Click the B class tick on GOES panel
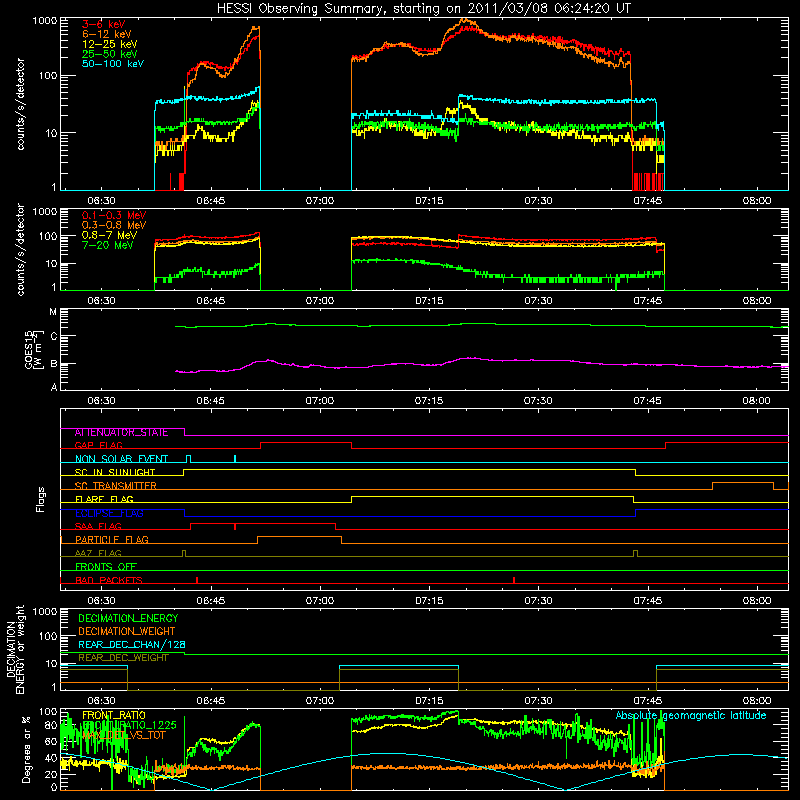The image size is (800, 800). pyautogui.click(x=54, y=364)
